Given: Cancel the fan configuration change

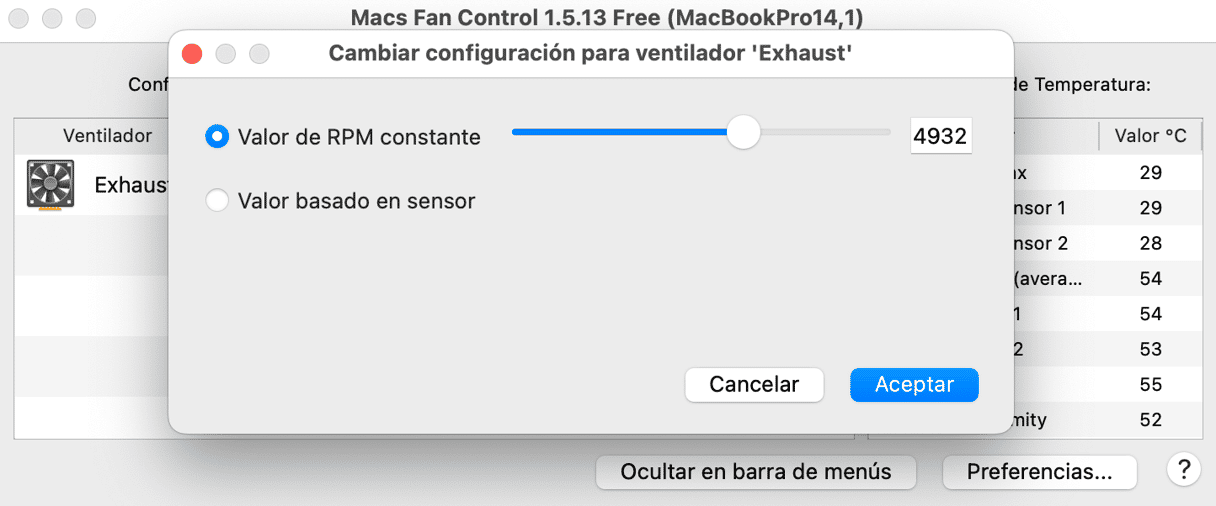Looking at the screenshot, I should (x=754, y=385).
